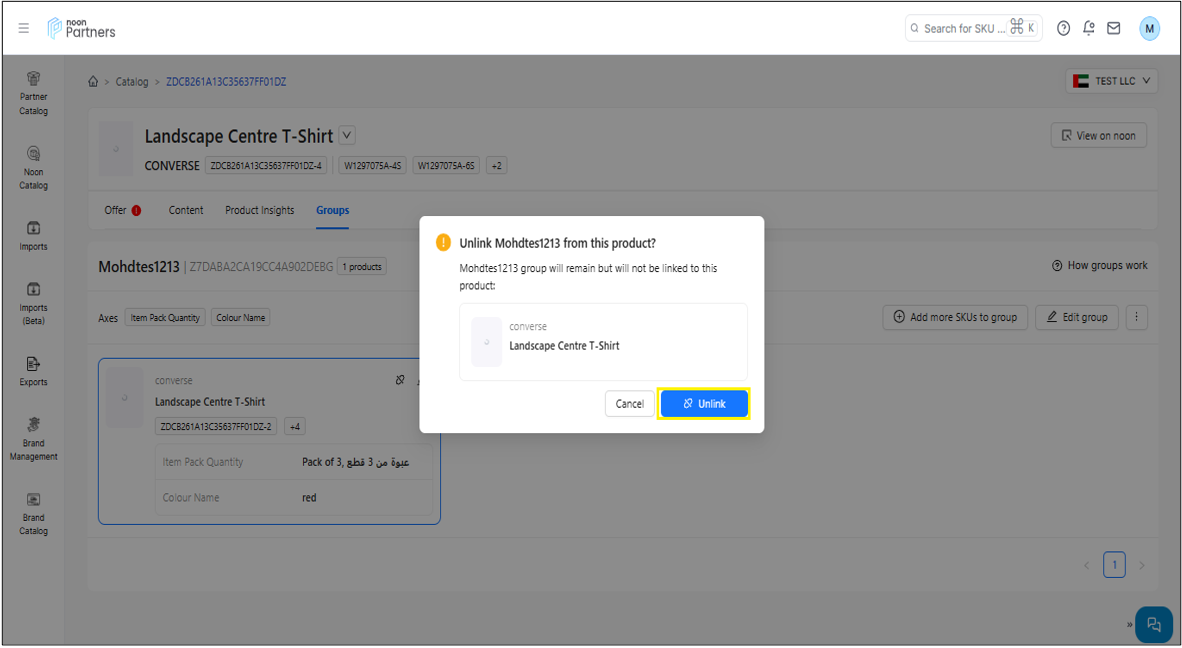Click the help question mark icon
The height and width of the screenshot is (648, 1182).
tap(1063, 28)
